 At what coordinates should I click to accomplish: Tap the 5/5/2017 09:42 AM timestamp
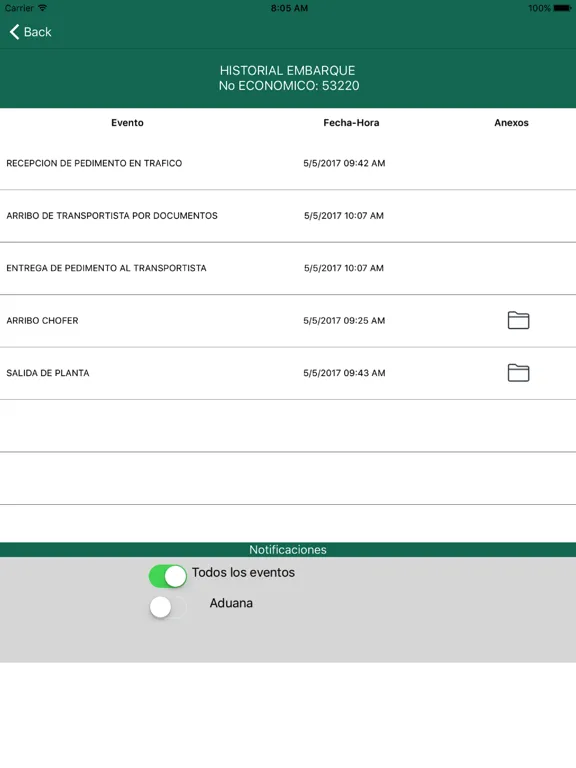point(344,163)
